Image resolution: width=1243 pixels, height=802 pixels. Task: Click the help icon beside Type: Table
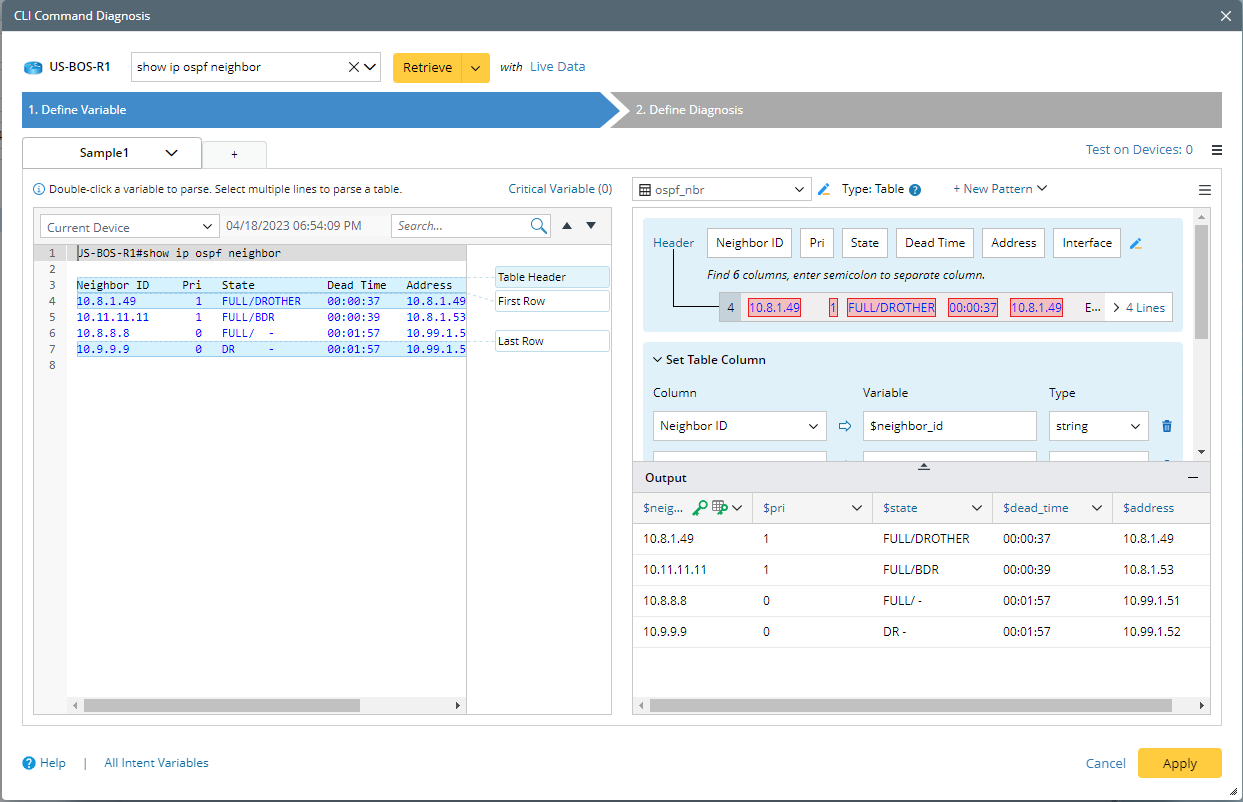pos(914,190)
